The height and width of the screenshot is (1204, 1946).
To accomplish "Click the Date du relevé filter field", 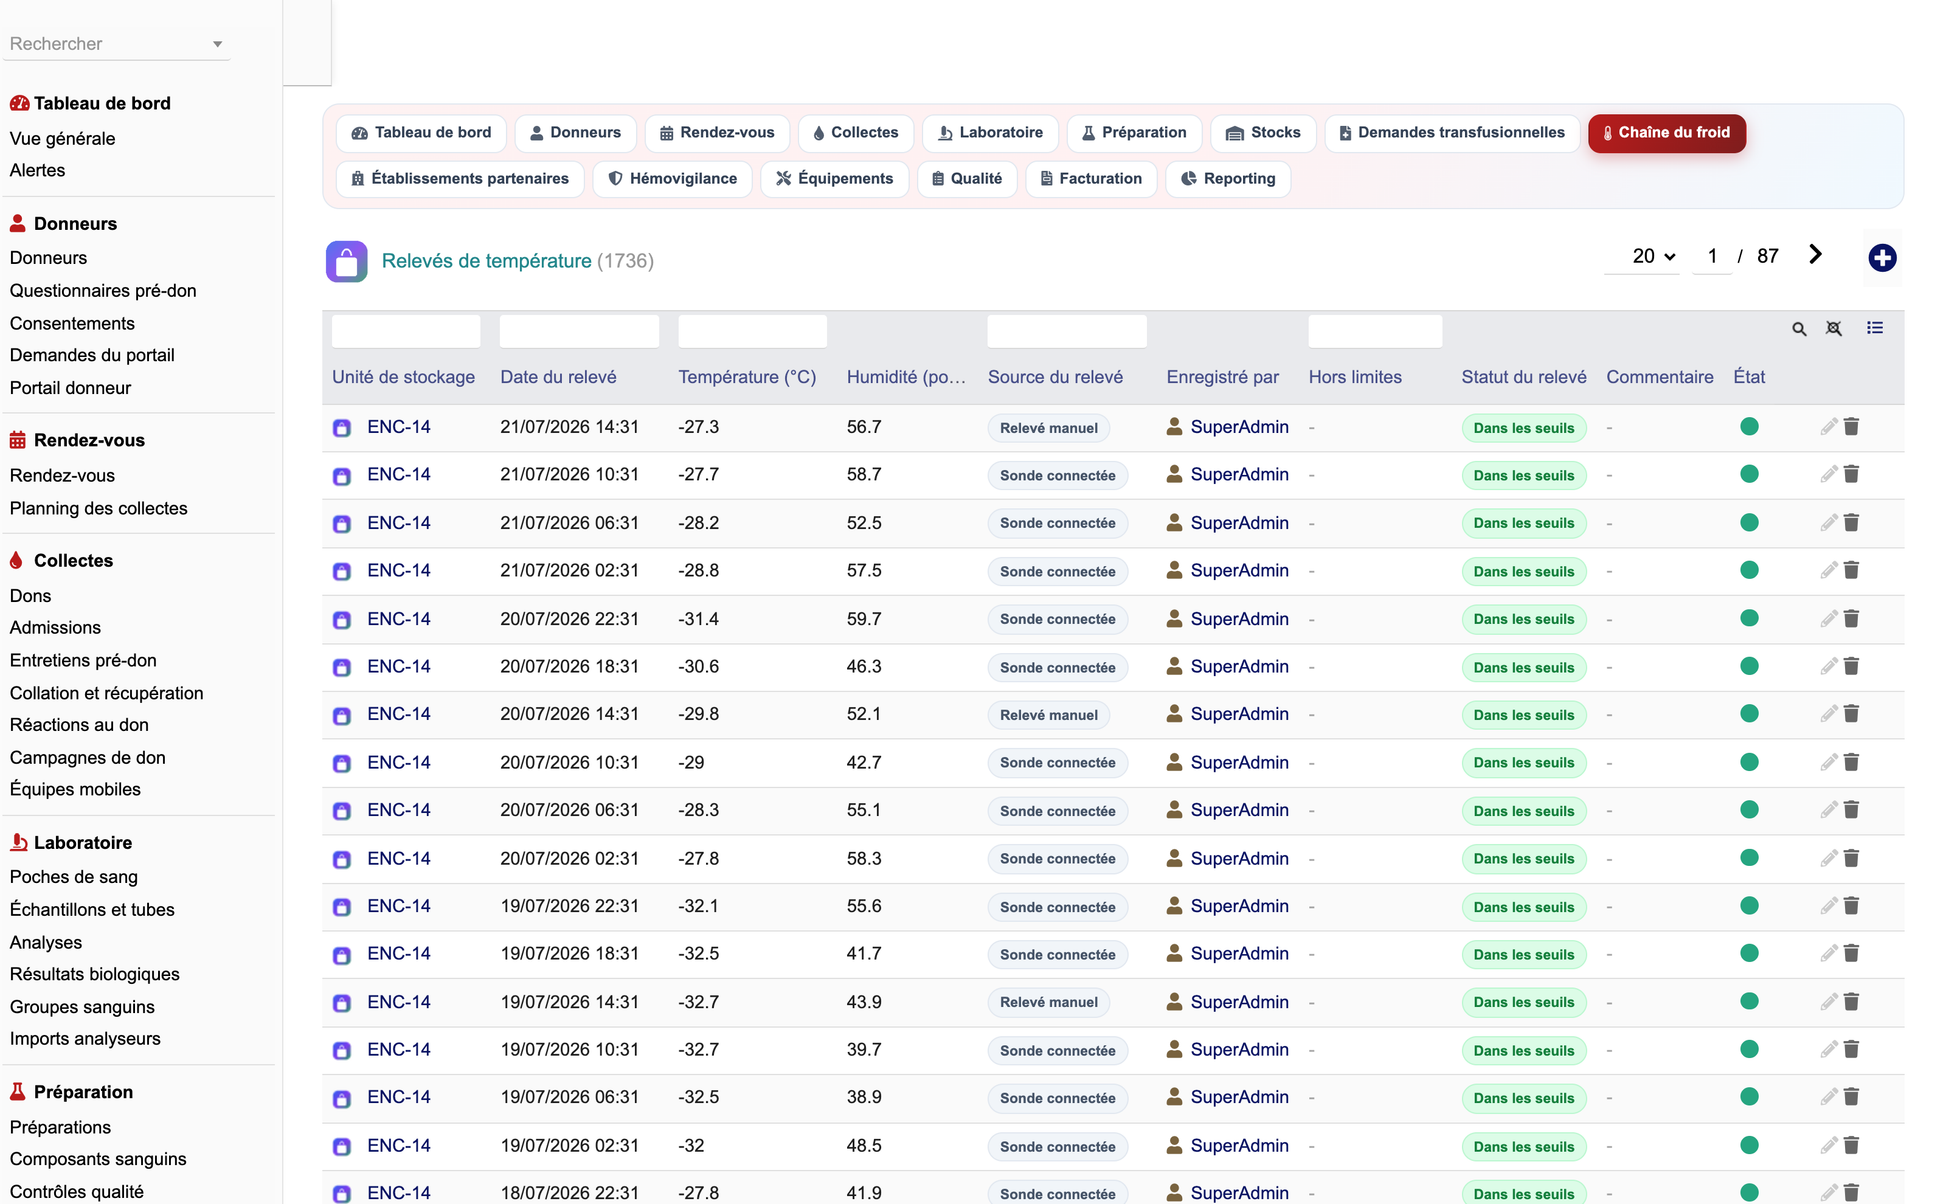I will pos(579,331).
